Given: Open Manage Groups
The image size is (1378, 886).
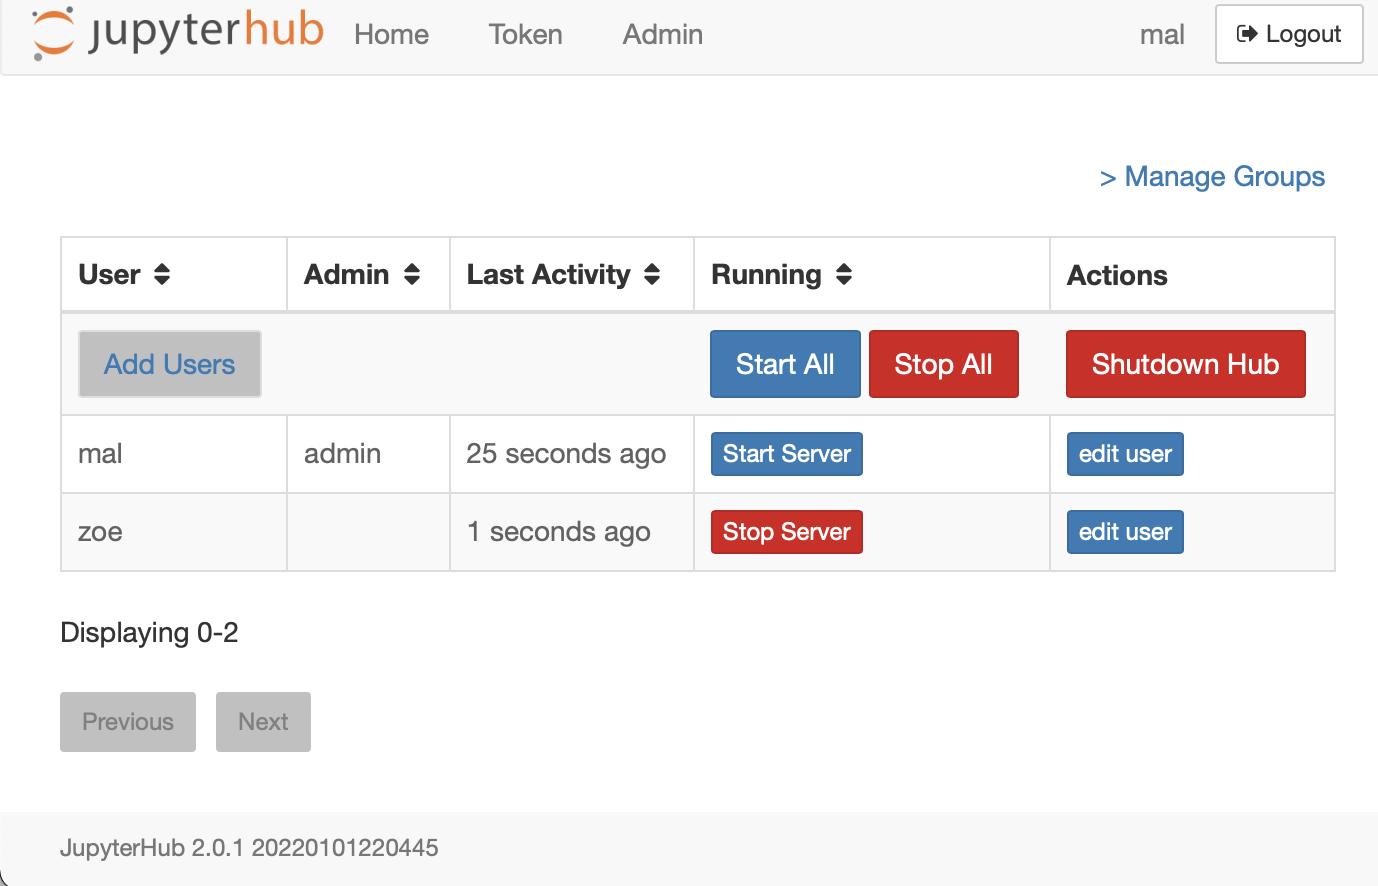Looking at the screenshot, I should point(1212,176).
